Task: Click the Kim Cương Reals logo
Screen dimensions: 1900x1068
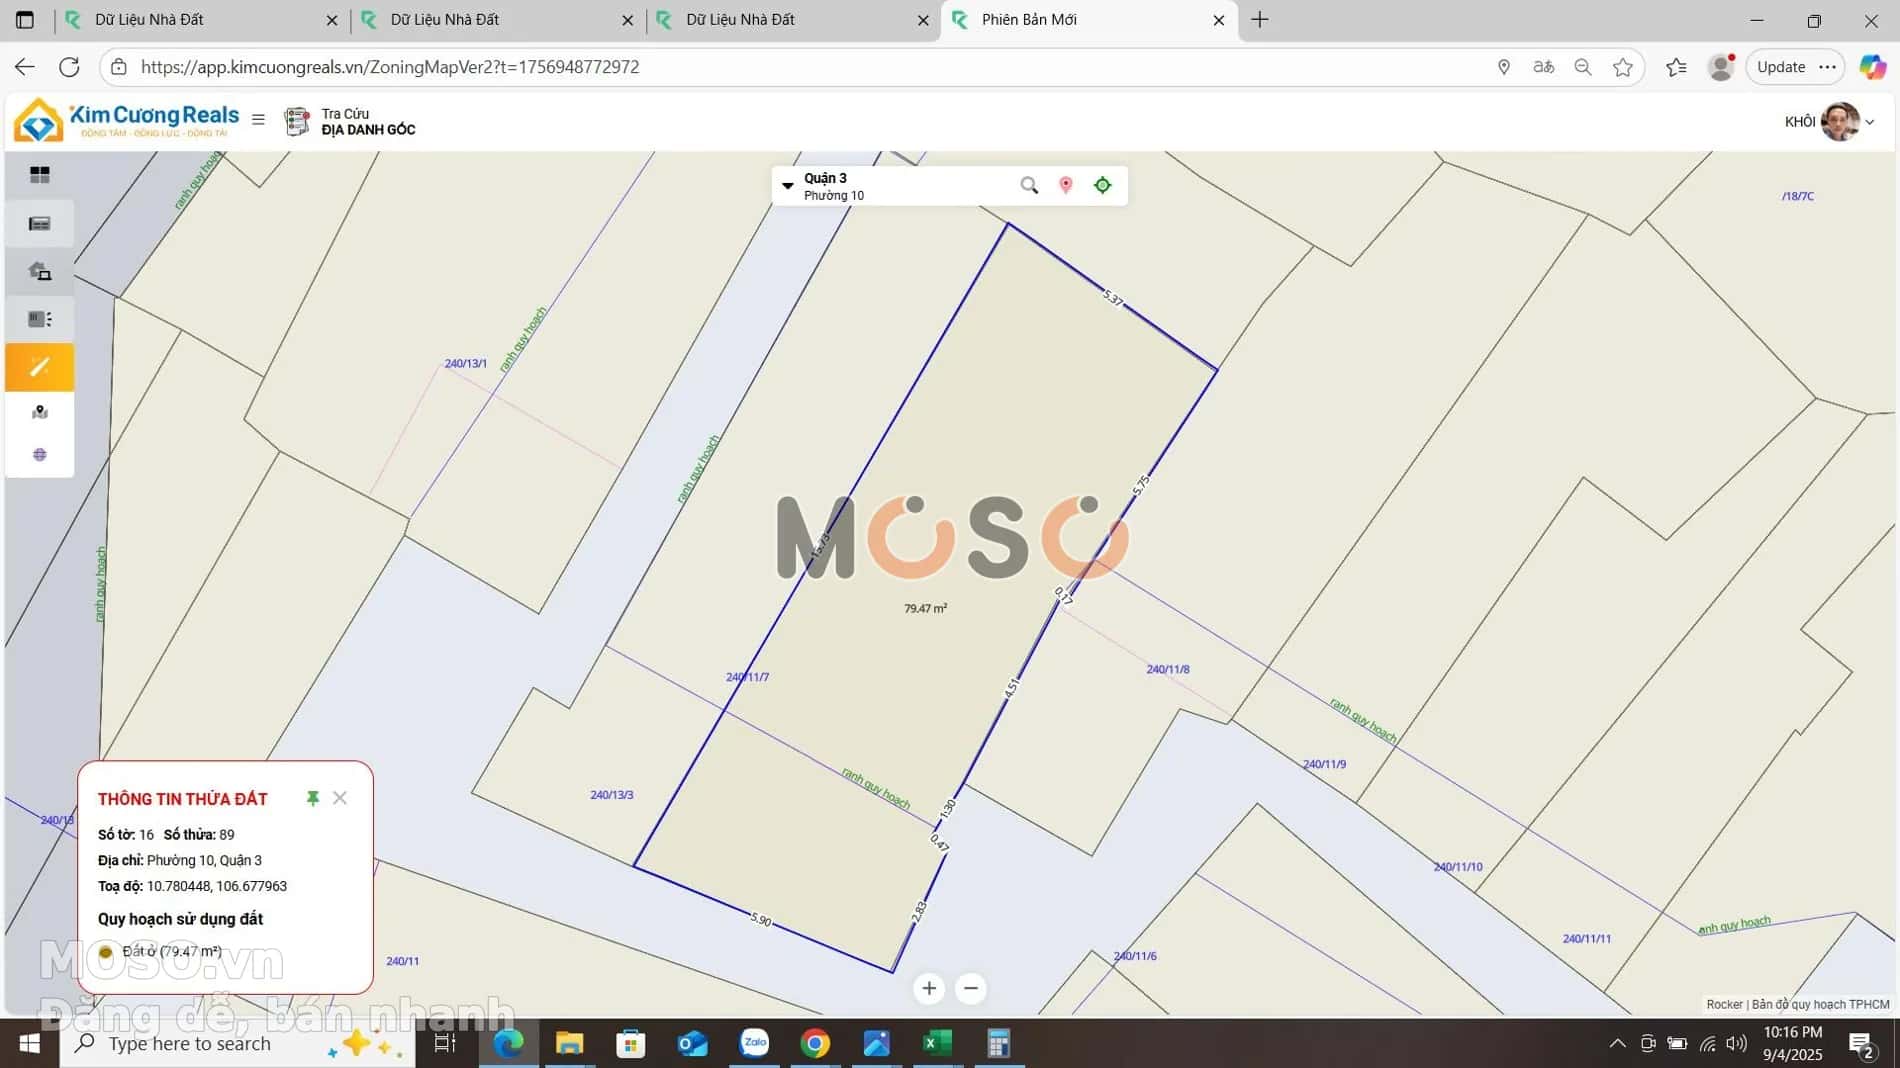Action: (126, 120)
